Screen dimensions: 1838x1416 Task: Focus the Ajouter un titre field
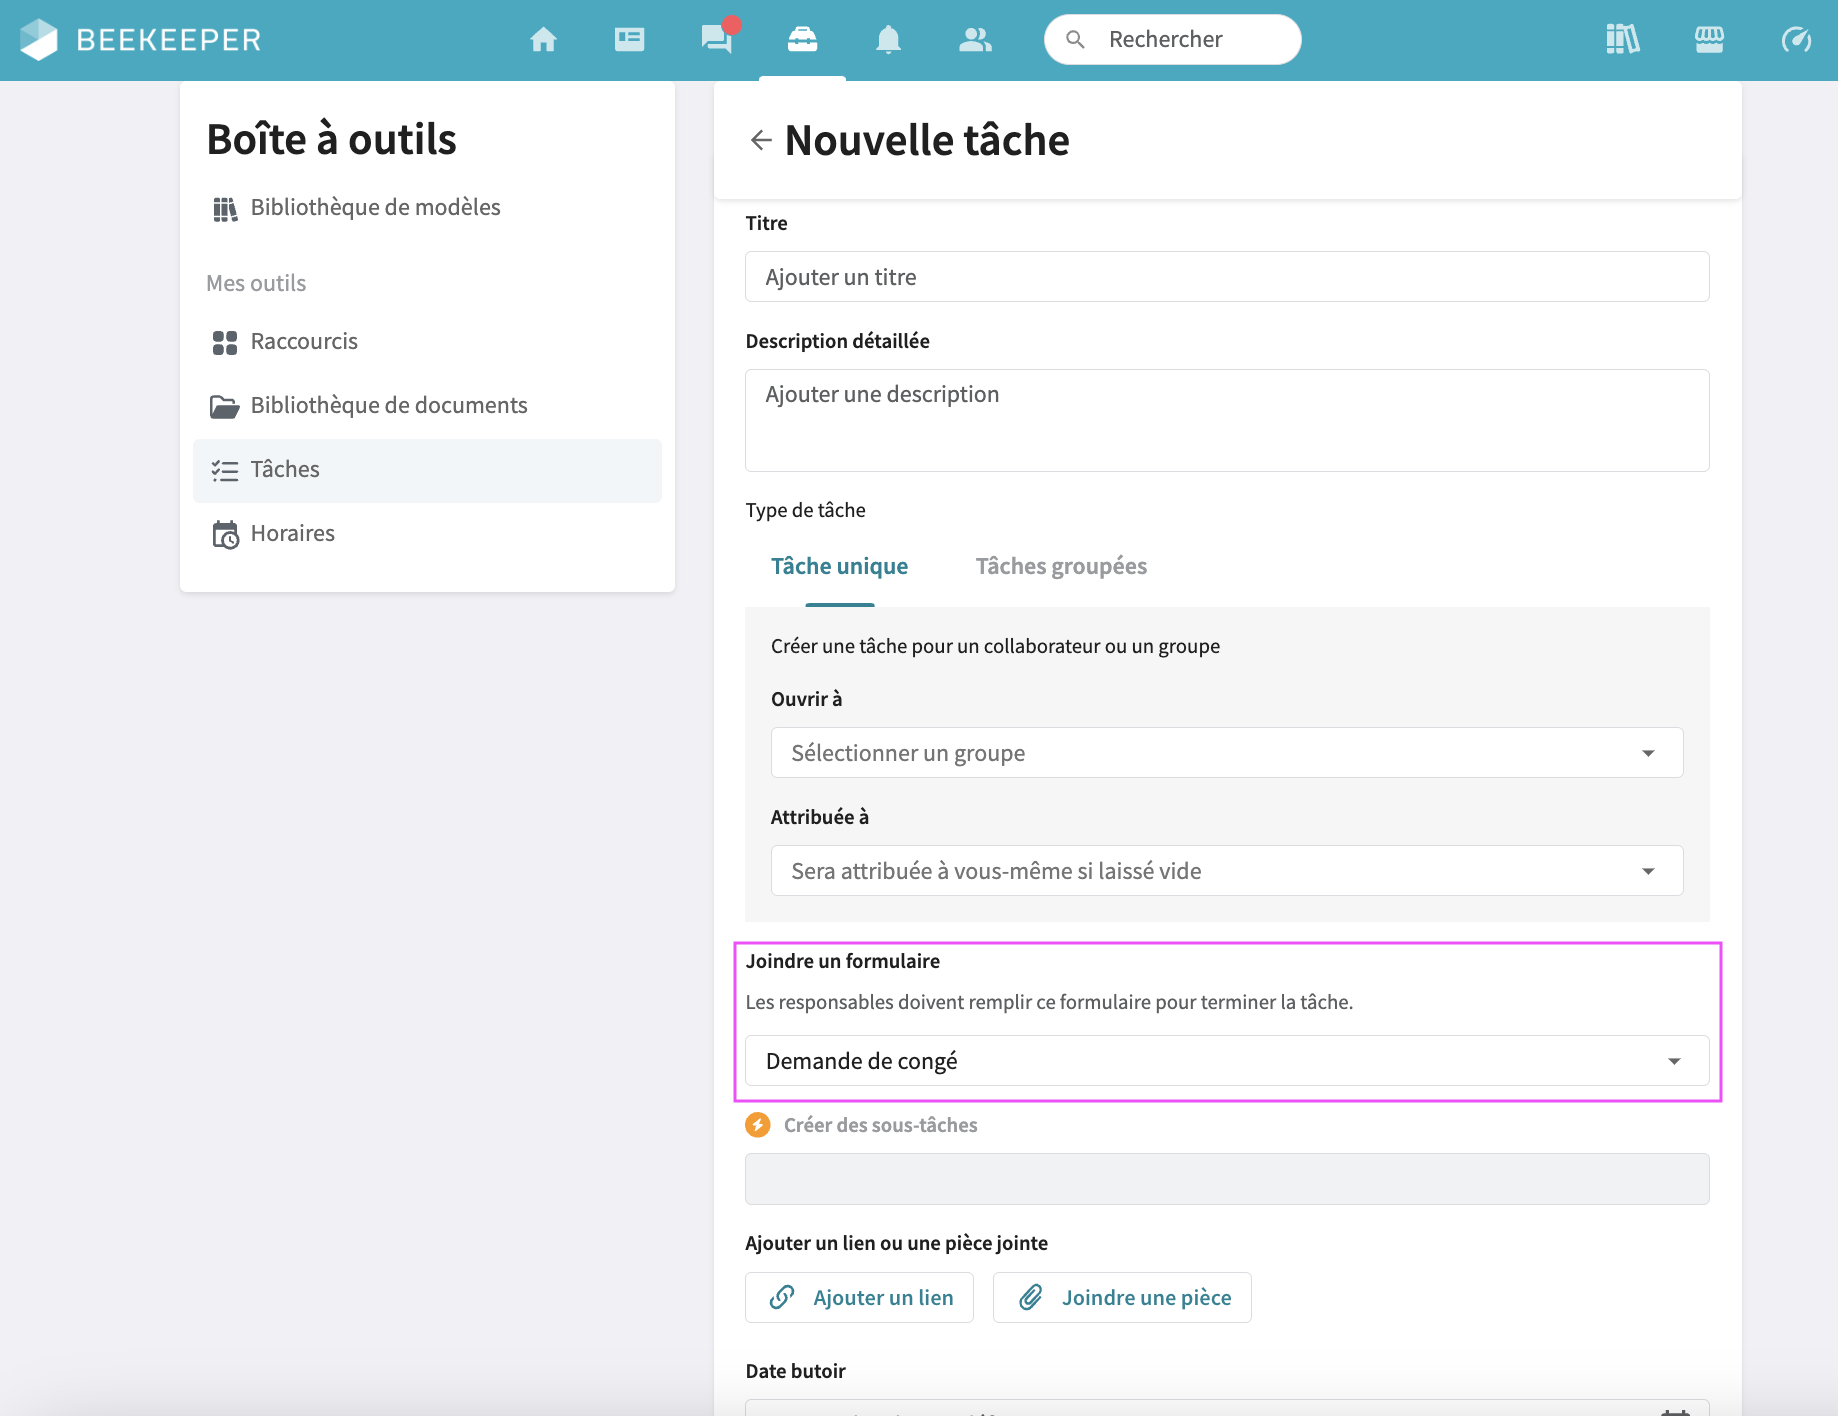[1226, 277]
